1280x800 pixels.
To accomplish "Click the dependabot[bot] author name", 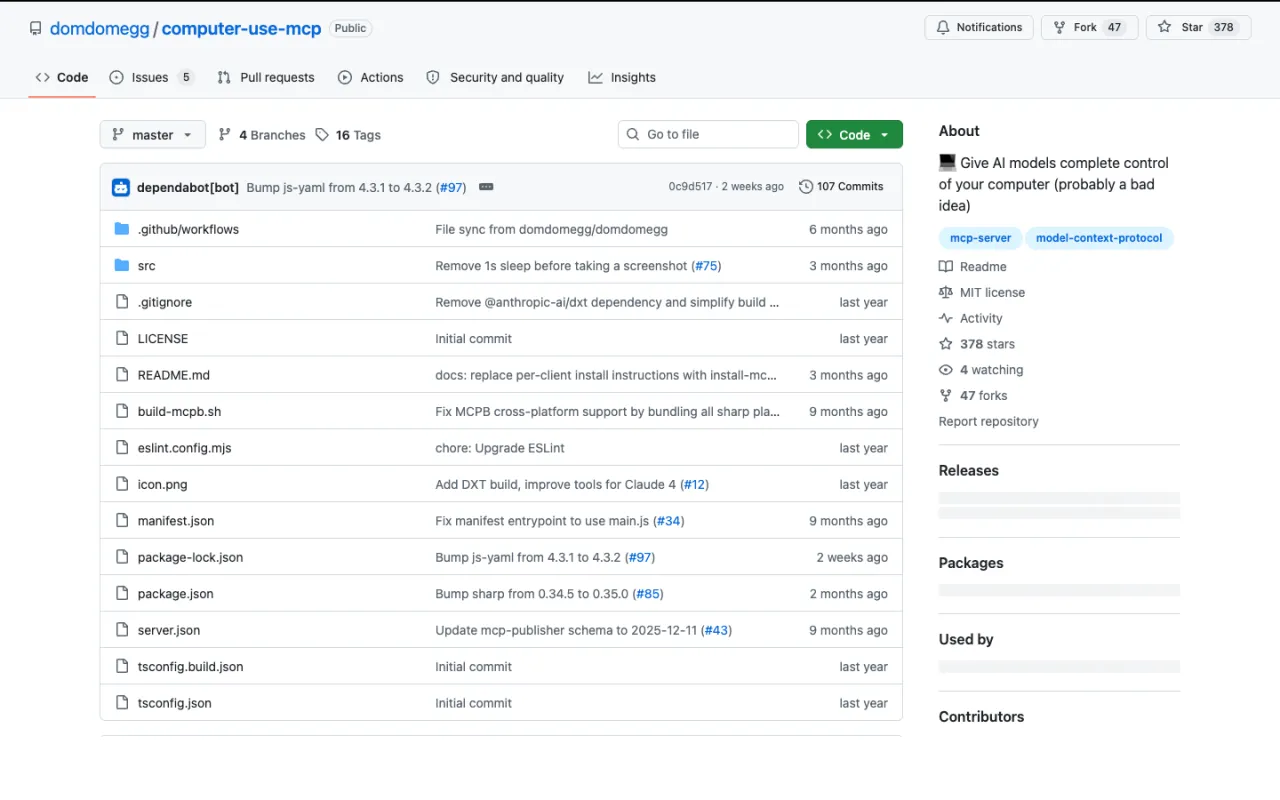I will click(x=188, y=187).
